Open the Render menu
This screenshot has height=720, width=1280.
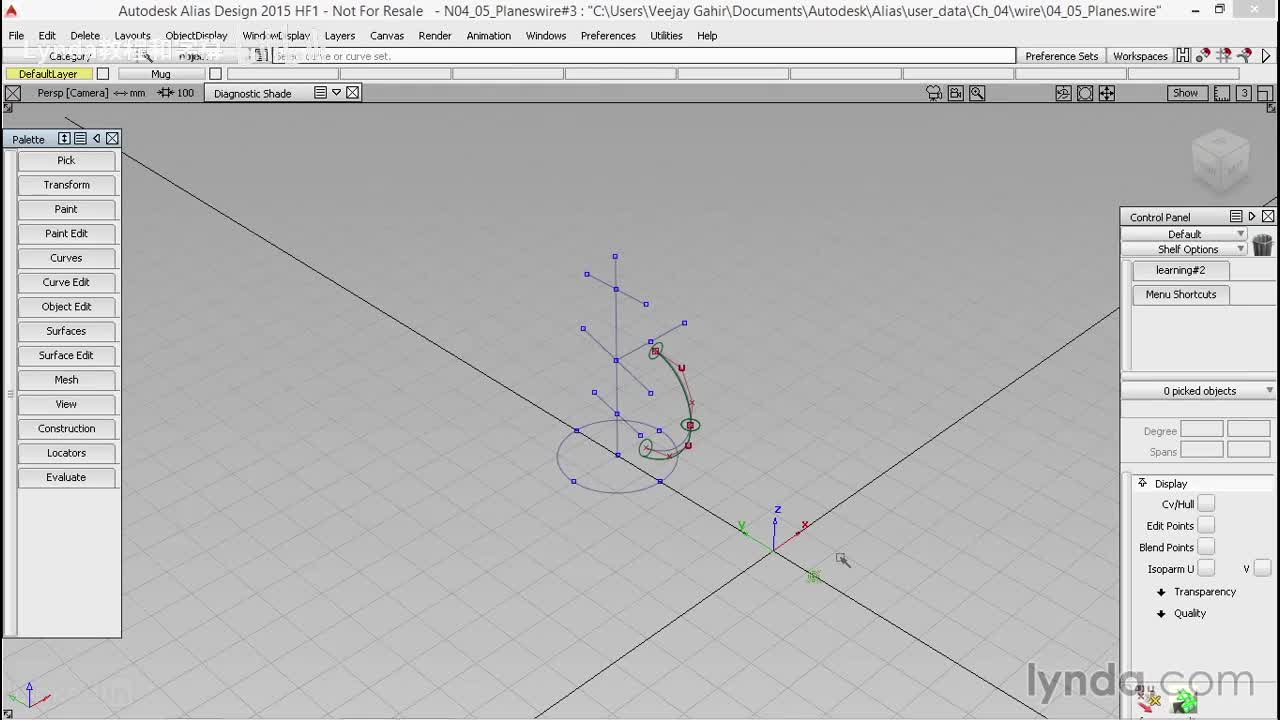[435, 35]
